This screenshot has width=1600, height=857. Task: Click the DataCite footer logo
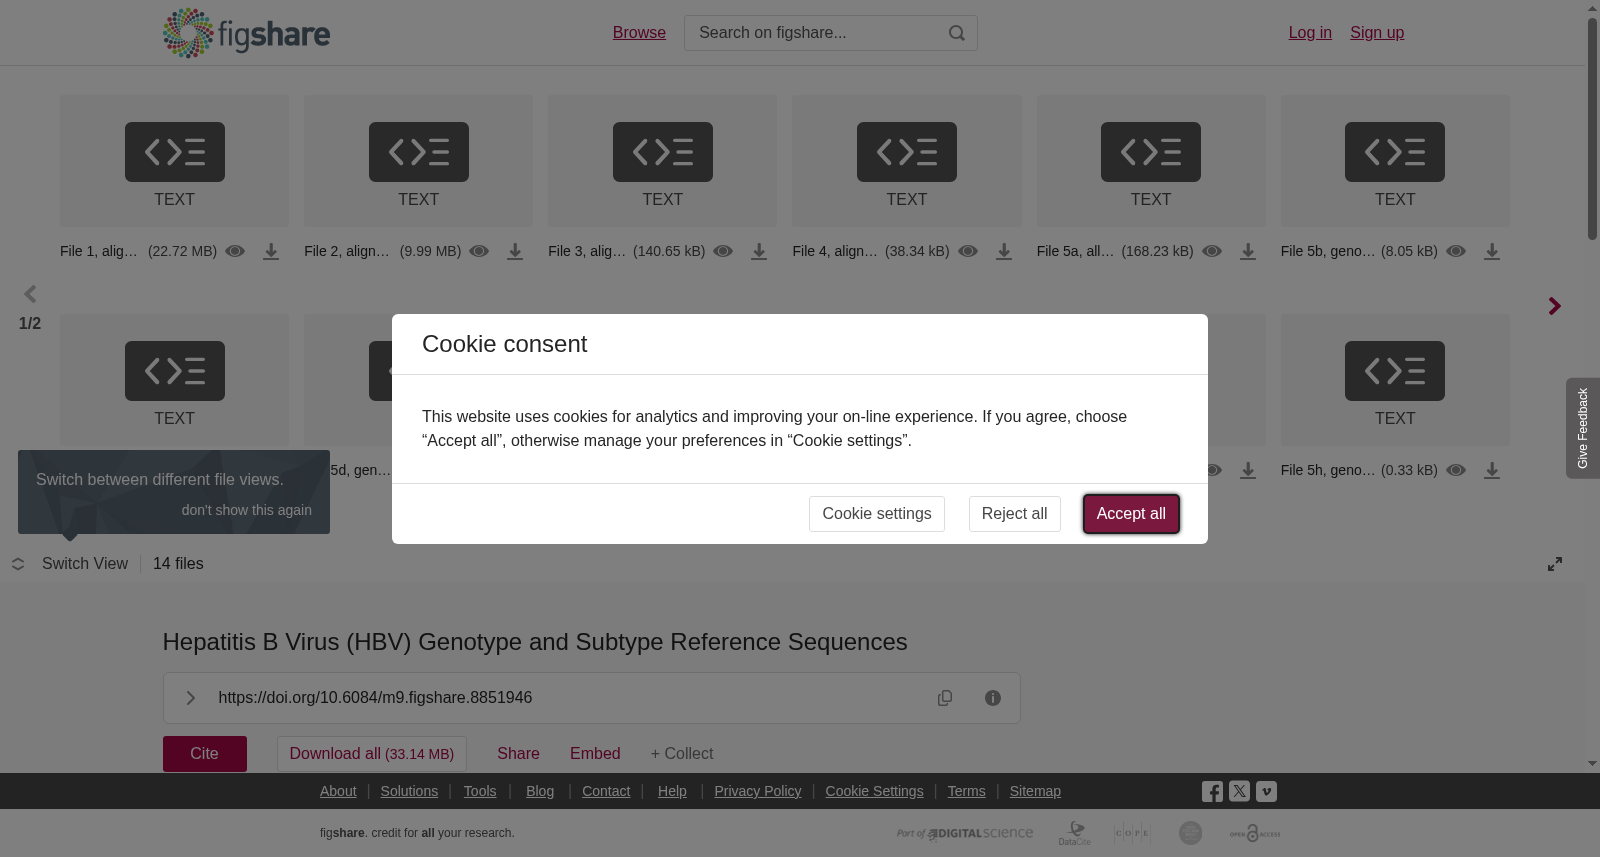1075,833
